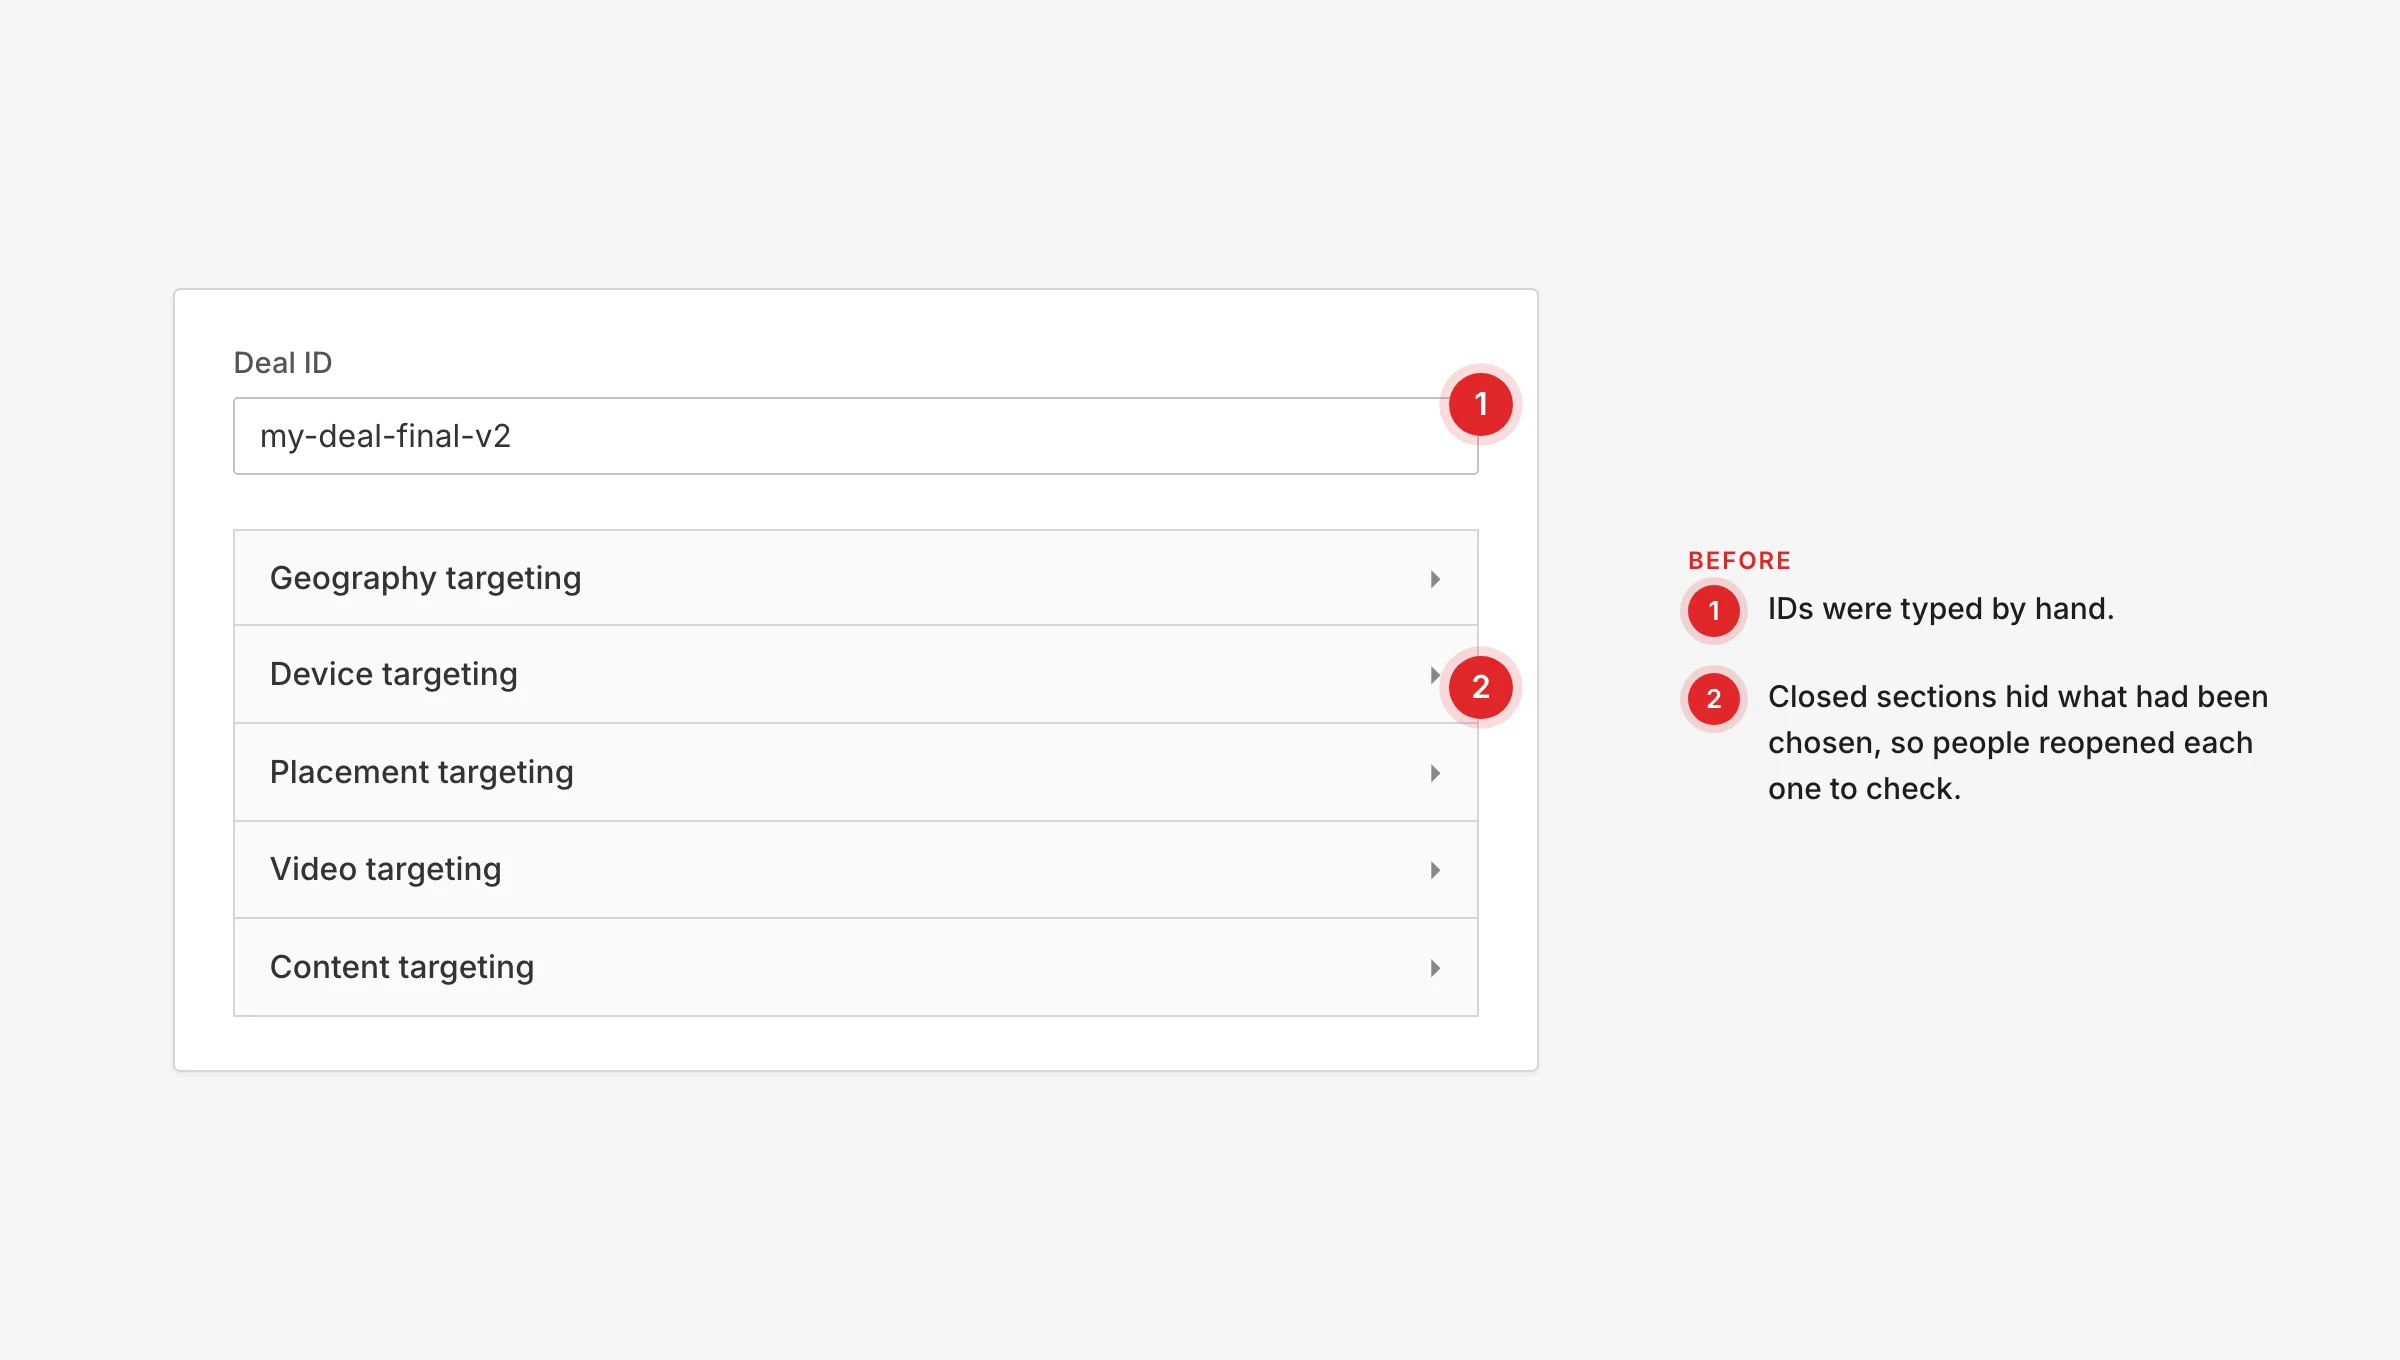
Task: Expand the Video targeting section
Action: [x=855, y=870]
